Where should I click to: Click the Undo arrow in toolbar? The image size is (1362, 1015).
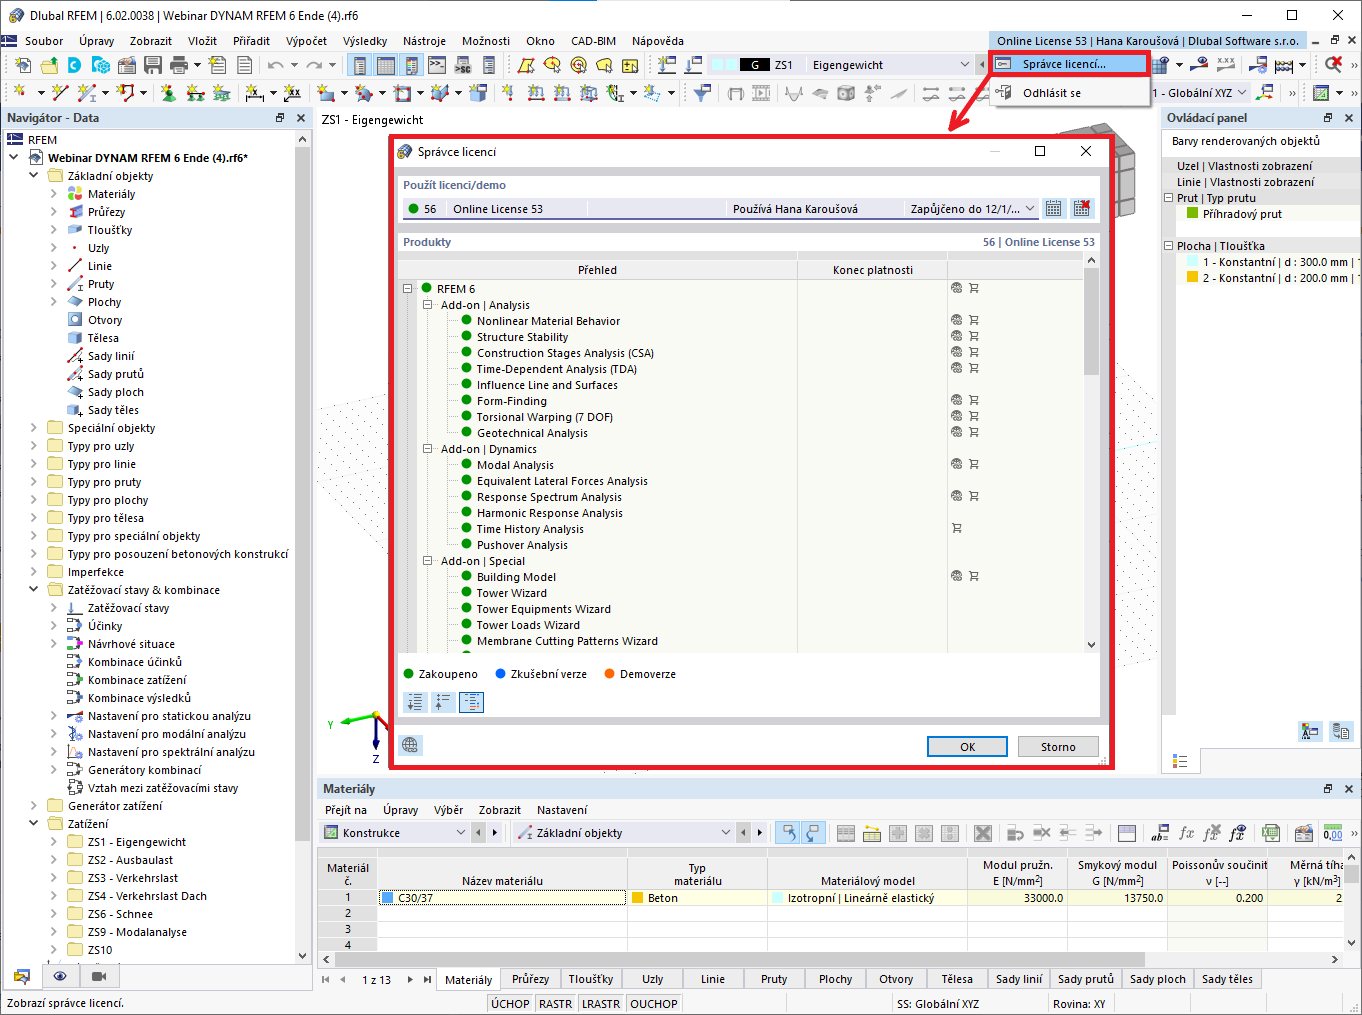[x=275, y=65]
